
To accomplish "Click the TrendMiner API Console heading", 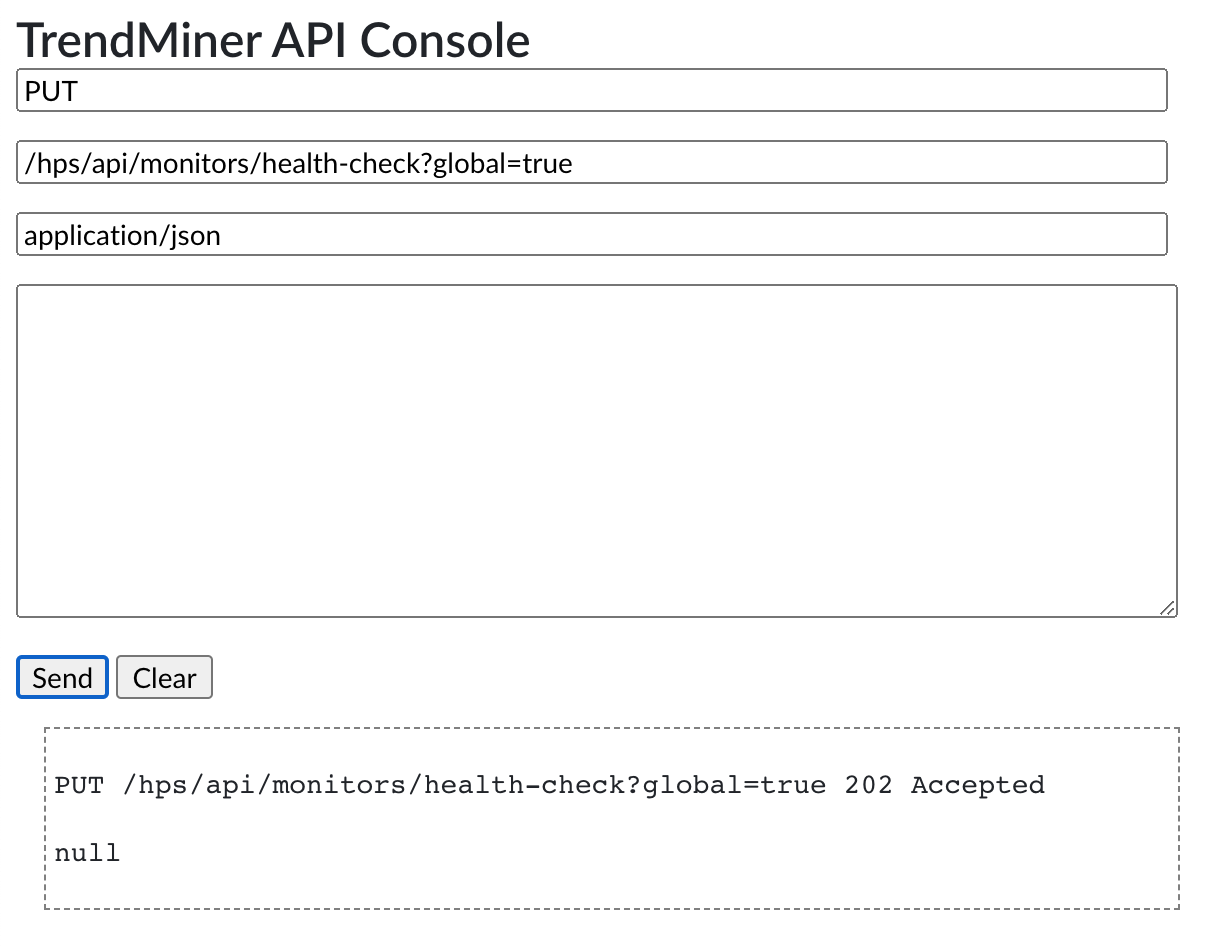I will coord(273,40).
